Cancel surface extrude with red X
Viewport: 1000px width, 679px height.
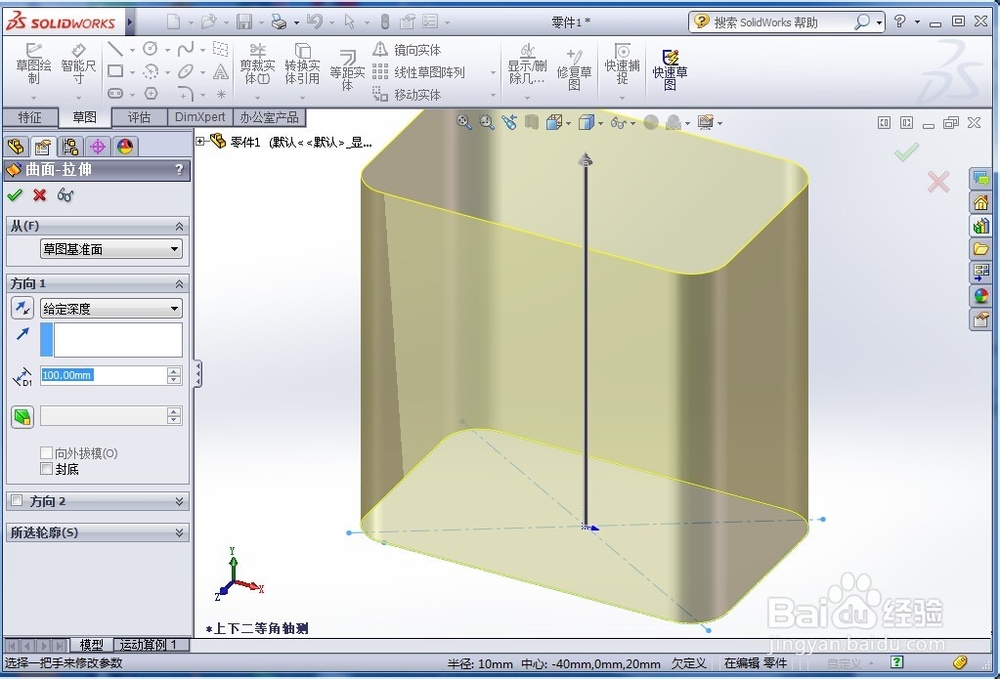40,195
